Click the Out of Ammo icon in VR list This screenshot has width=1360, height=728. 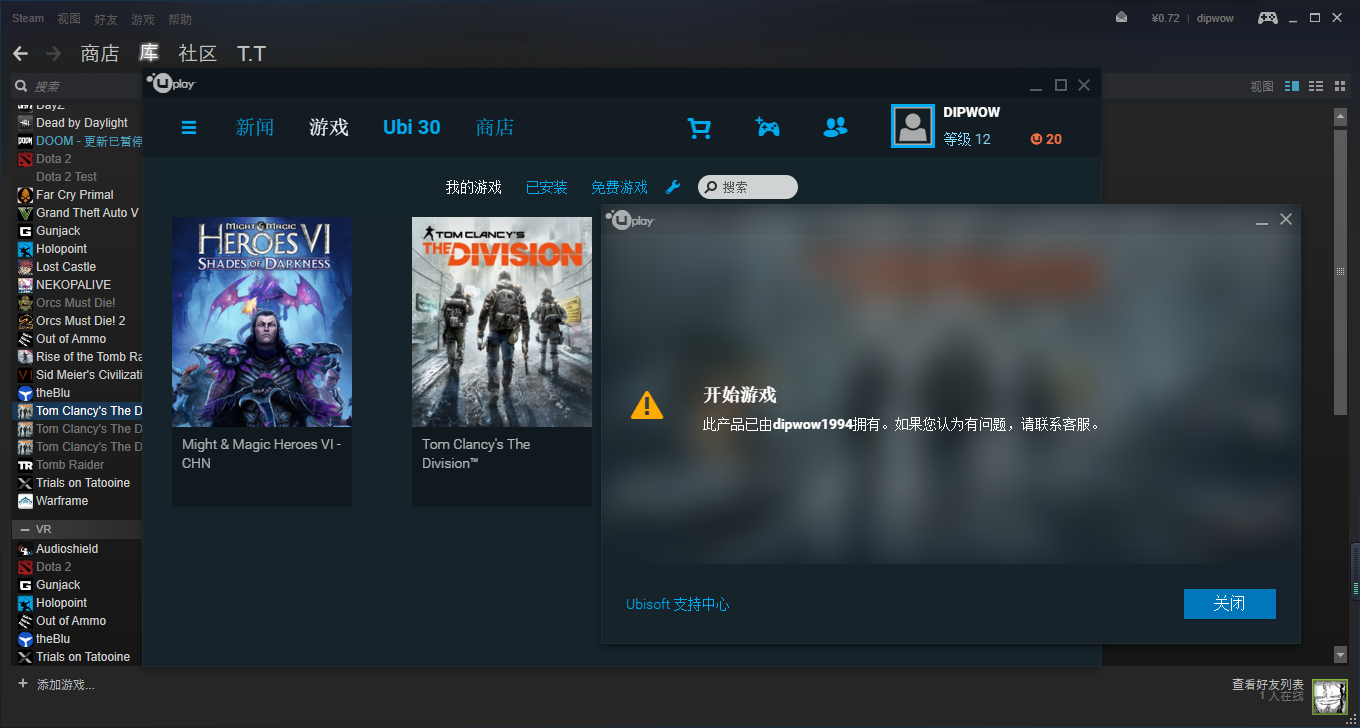[x=25, y=621]
